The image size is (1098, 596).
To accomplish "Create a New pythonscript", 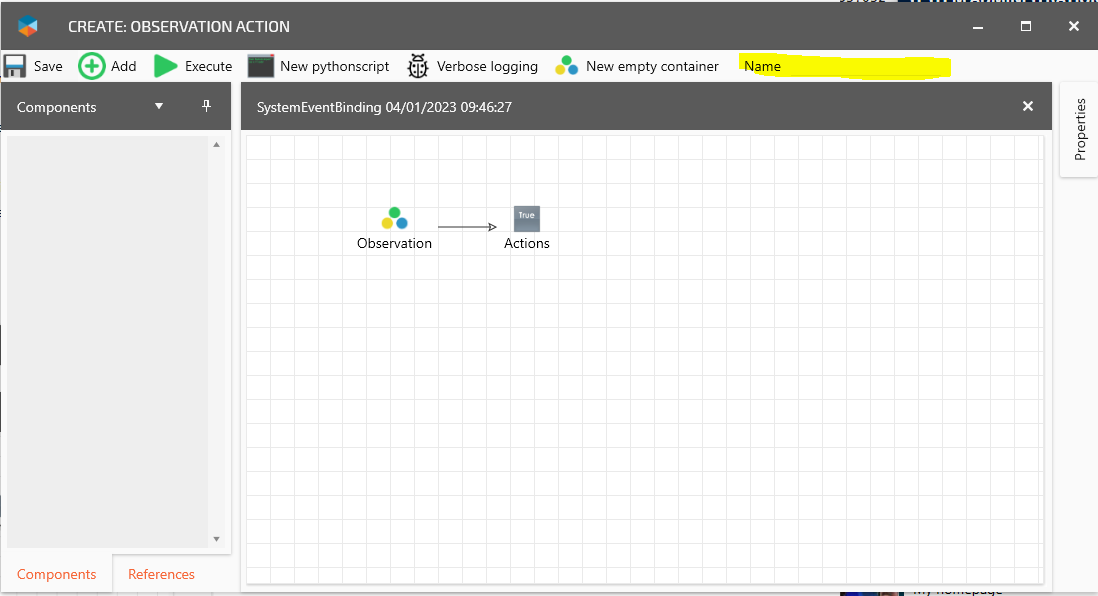I will pyautogui.click(x=261, y=66).
